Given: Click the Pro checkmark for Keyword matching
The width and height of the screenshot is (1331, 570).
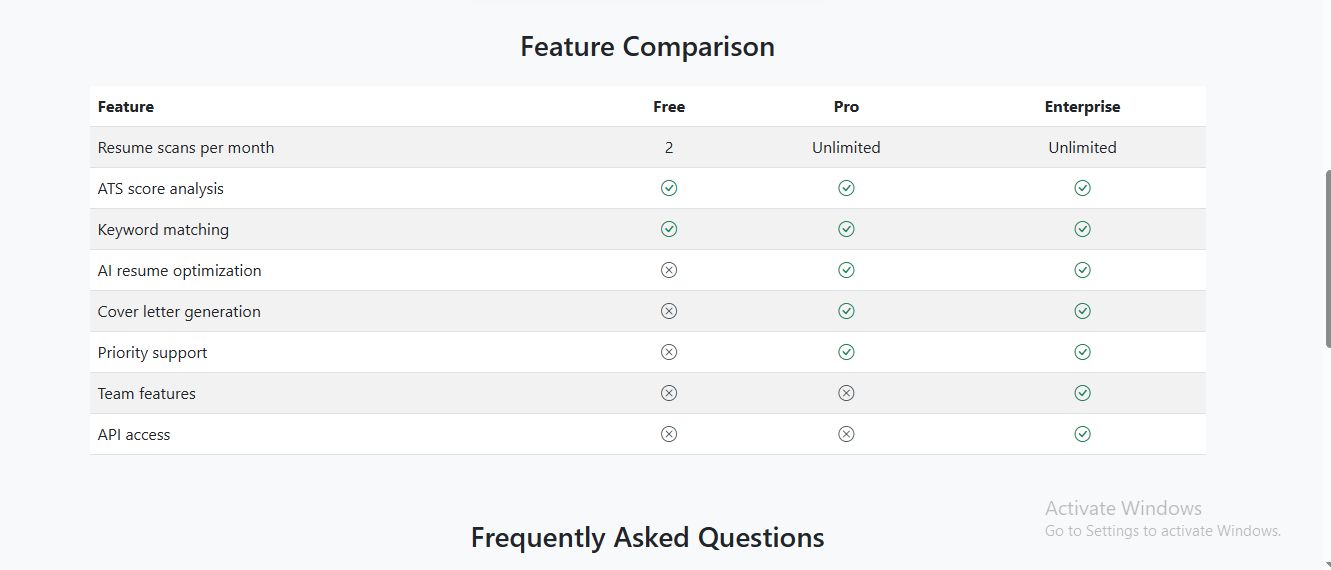Looking at the screenshot, I should tap(846, 229).
